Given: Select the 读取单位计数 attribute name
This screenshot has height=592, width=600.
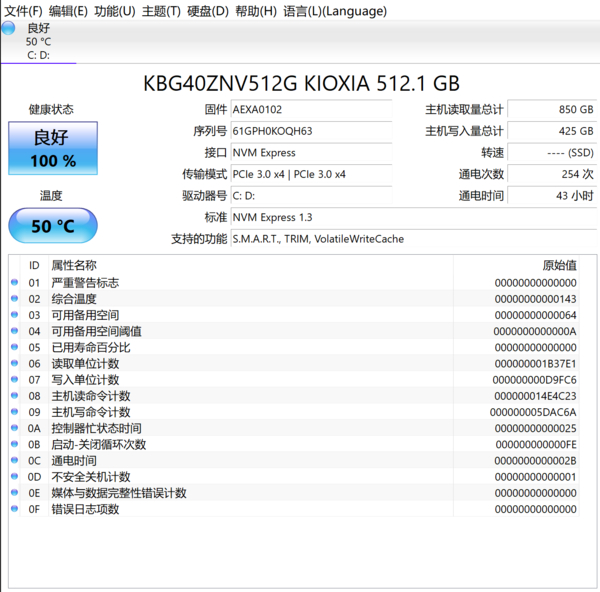Looking at the screenshot, I should point(85,364).
